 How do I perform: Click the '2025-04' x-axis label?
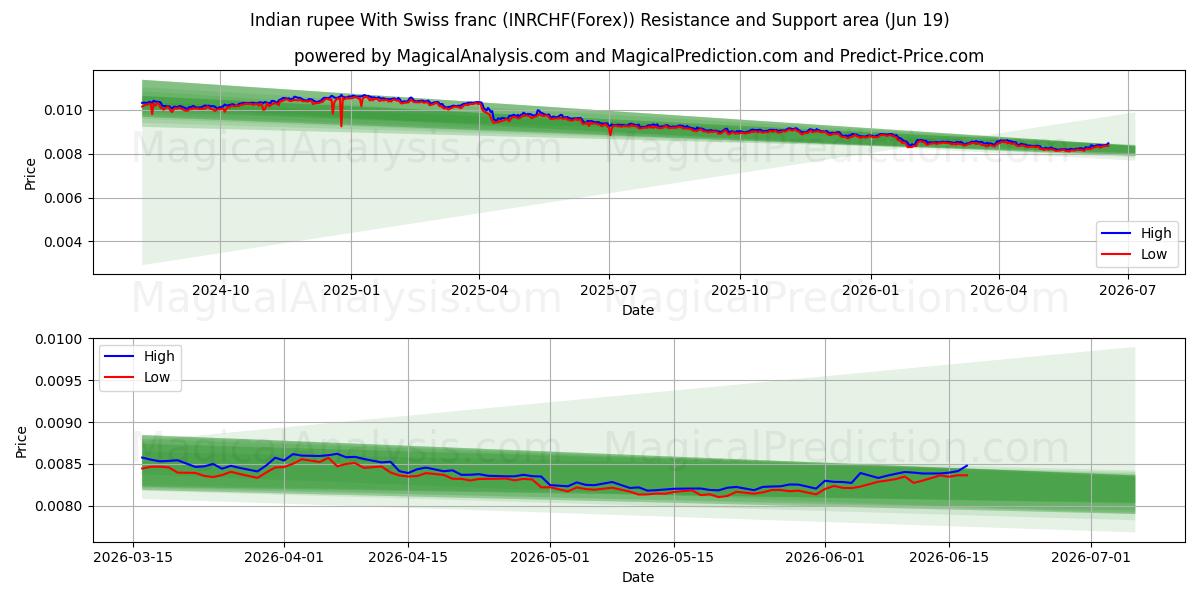[x=479, y=289]
